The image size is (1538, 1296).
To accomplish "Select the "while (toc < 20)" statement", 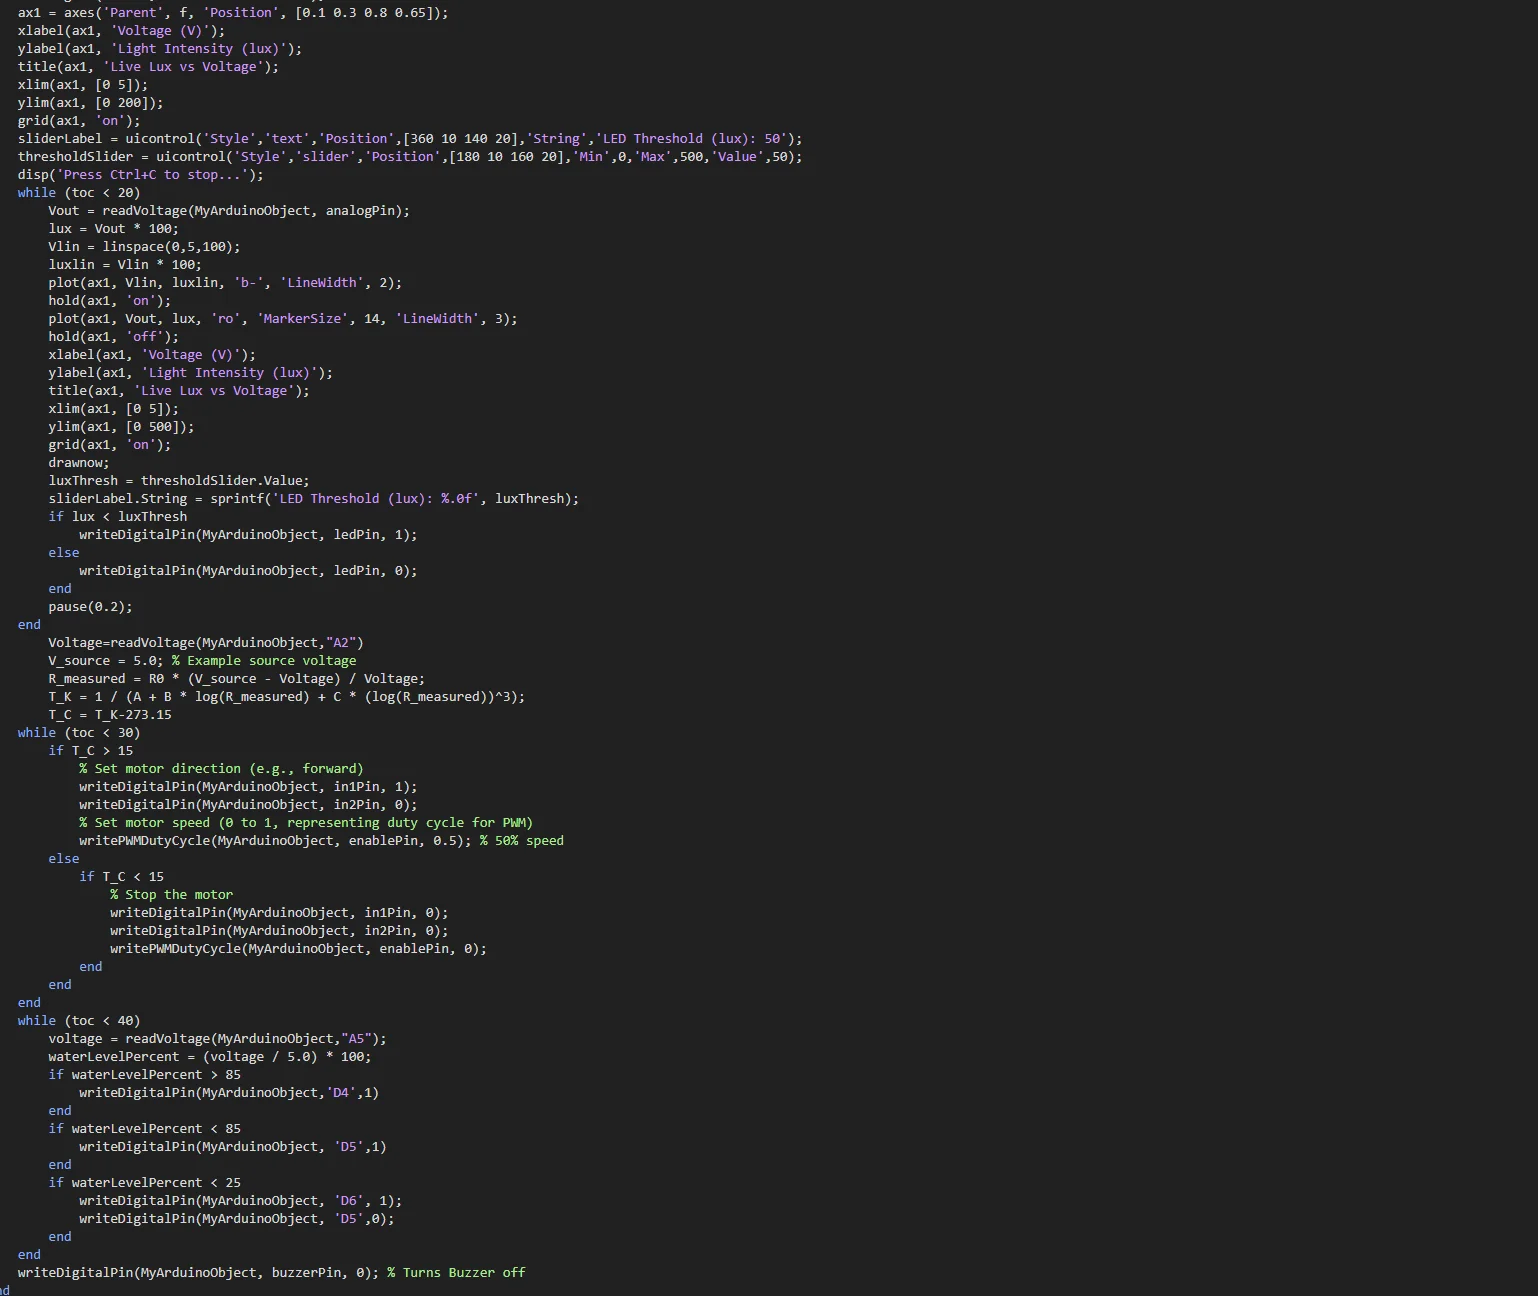I will [x=79, y=193].
